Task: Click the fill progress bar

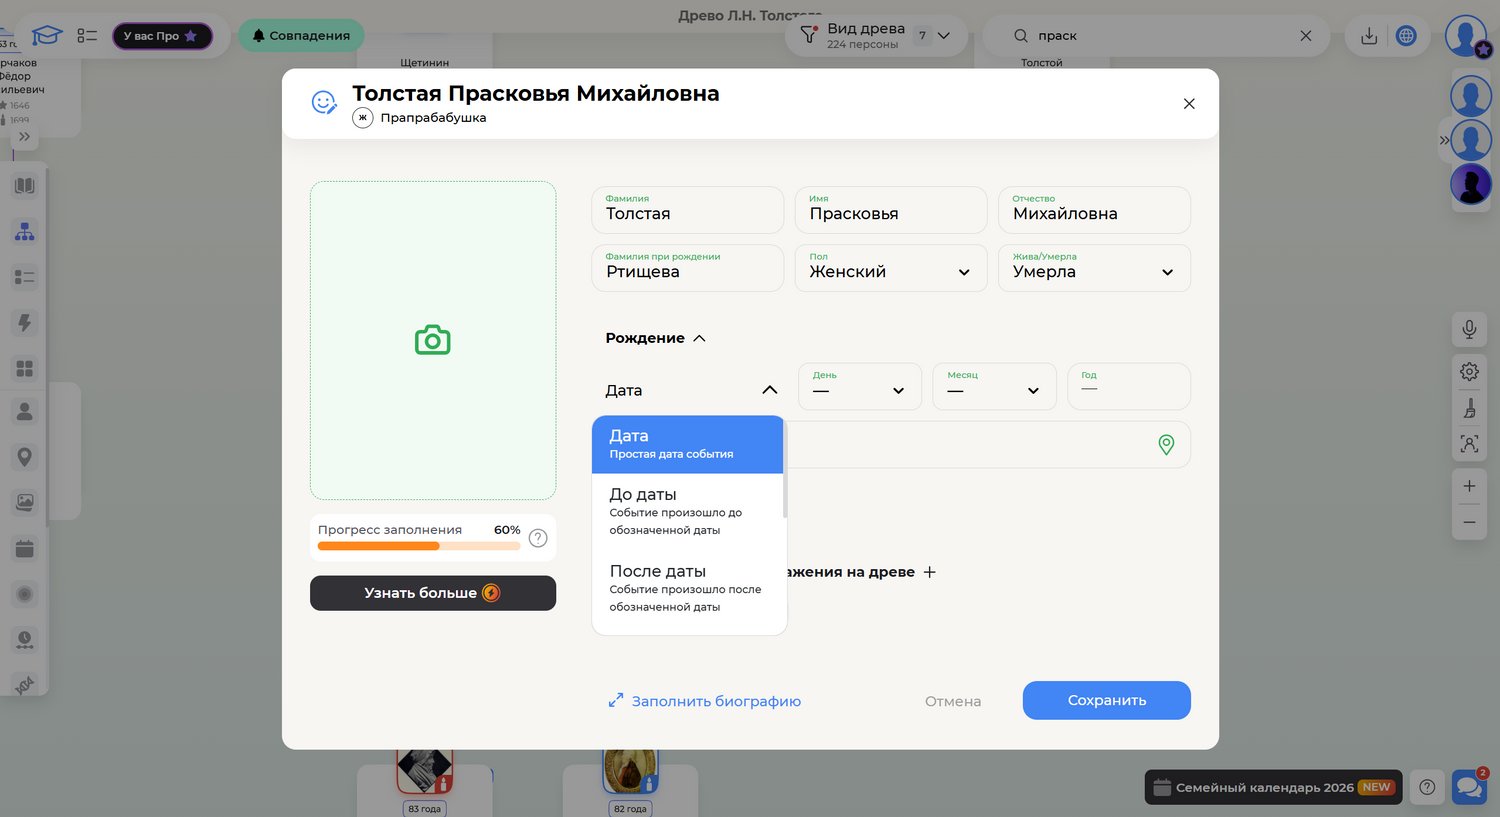Action: coord(418,546)
